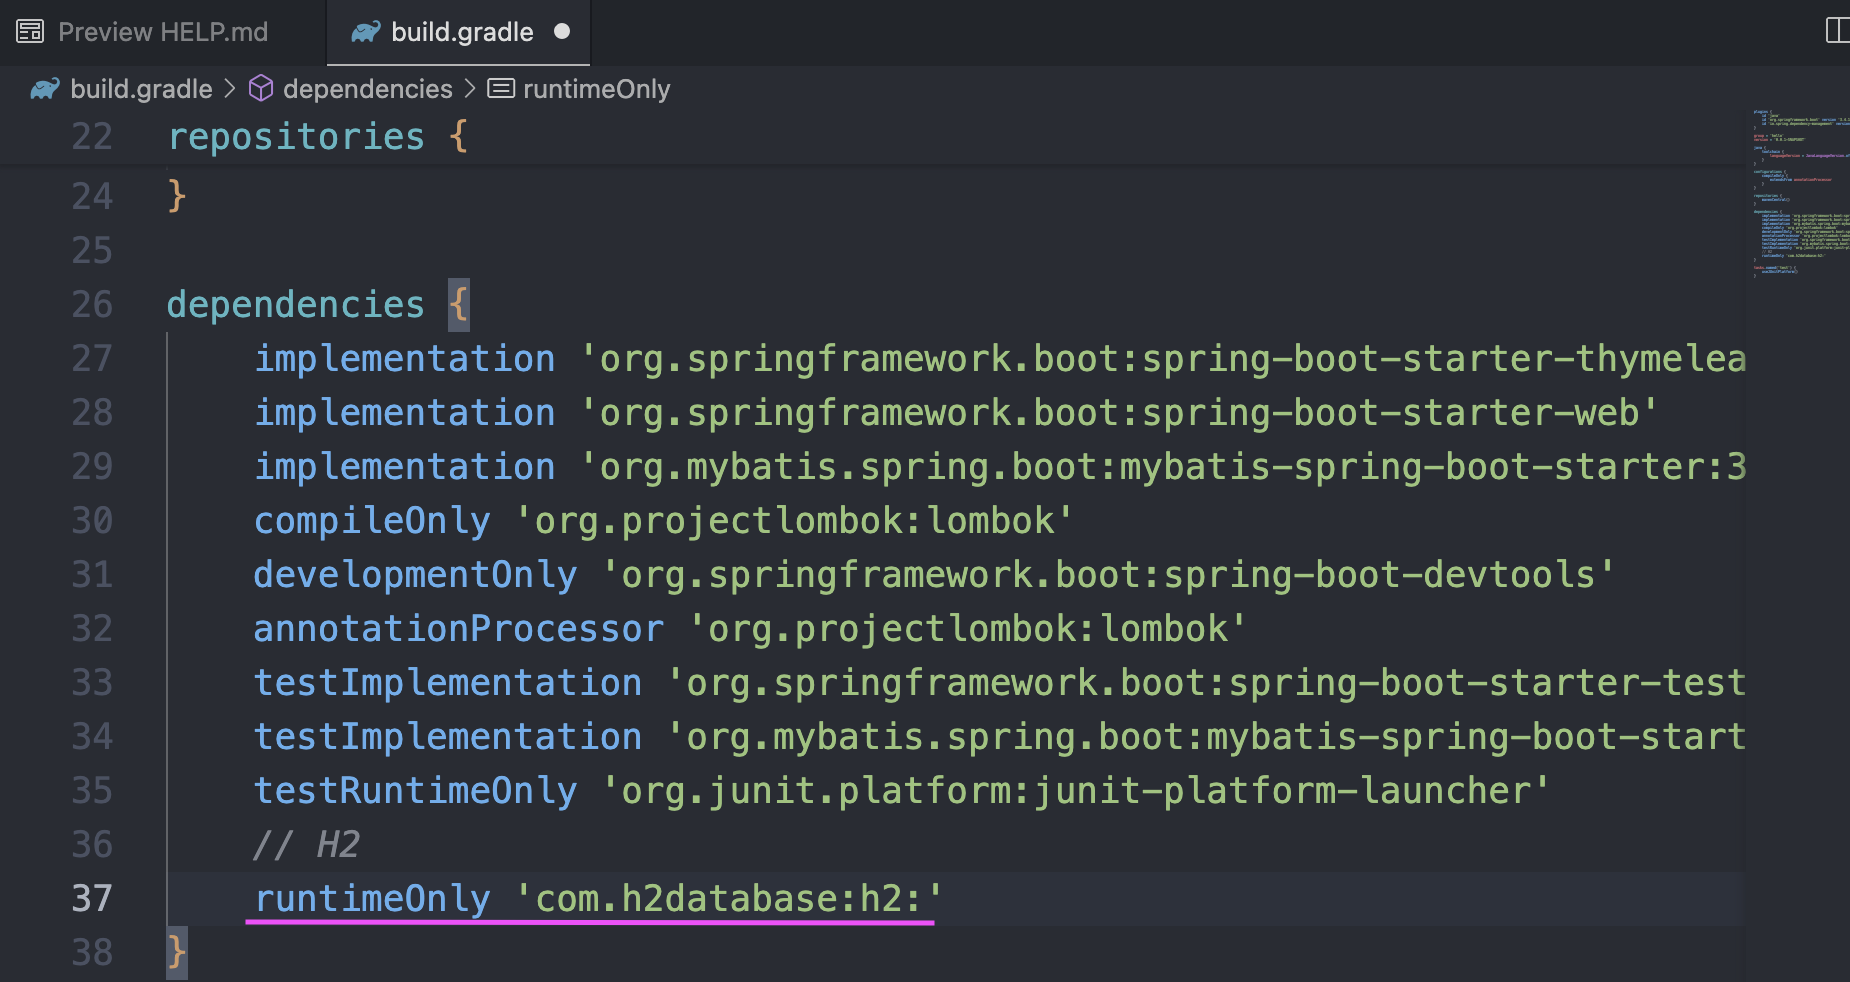
Task: Click the preview icon on HELP.md tab
Action: [30, 32]
